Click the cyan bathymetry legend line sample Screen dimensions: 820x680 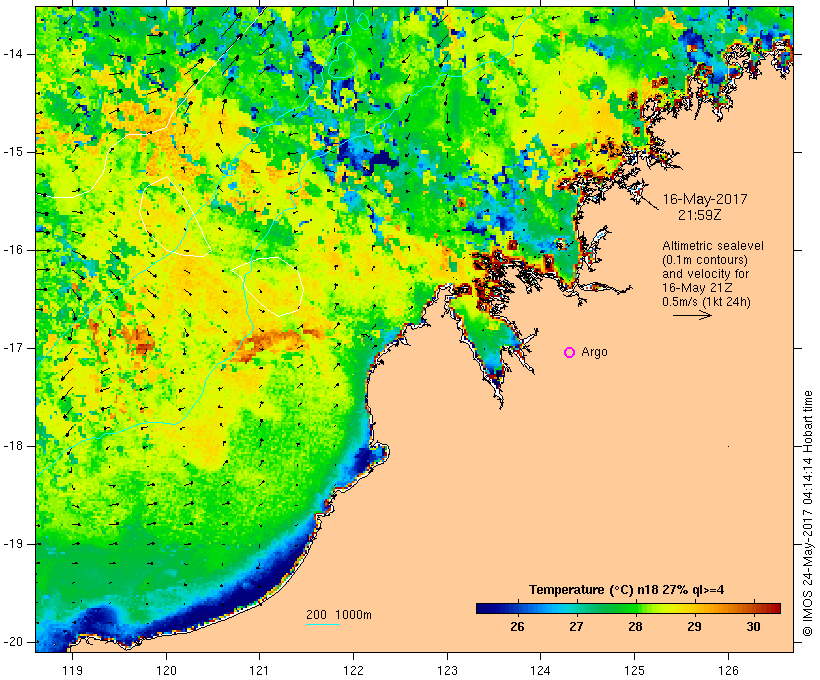(x=323, y=624)
